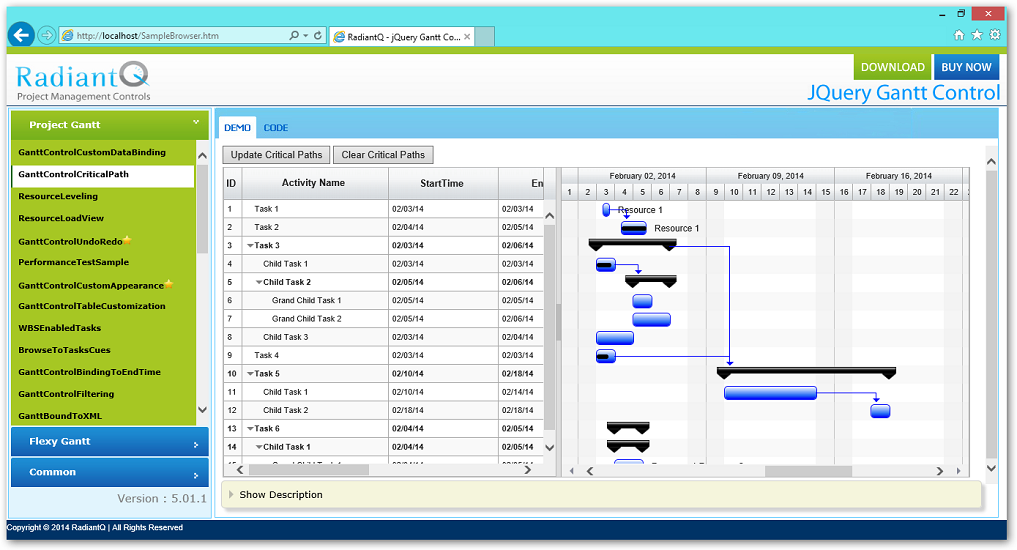
Task: Click Task 5 start date 02/10/14
Action: (407, 374)
